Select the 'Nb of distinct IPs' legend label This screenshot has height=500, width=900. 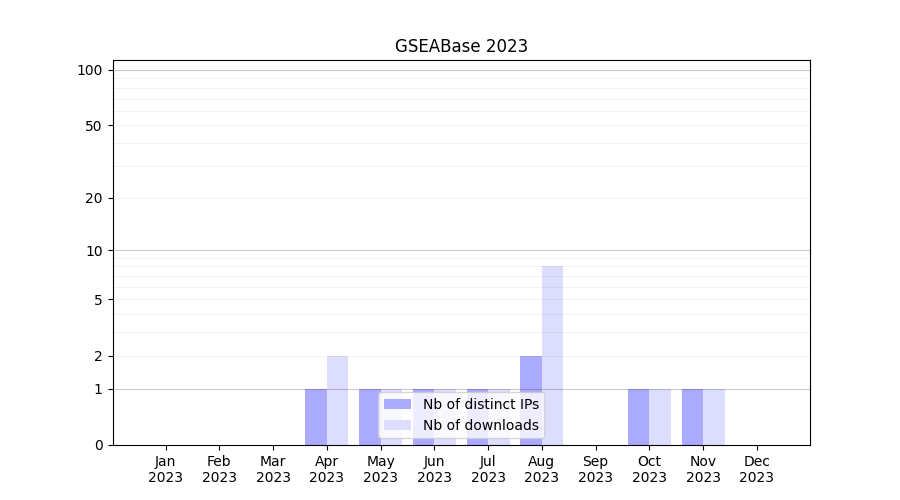pyautogui.click(x=480, y=404)
